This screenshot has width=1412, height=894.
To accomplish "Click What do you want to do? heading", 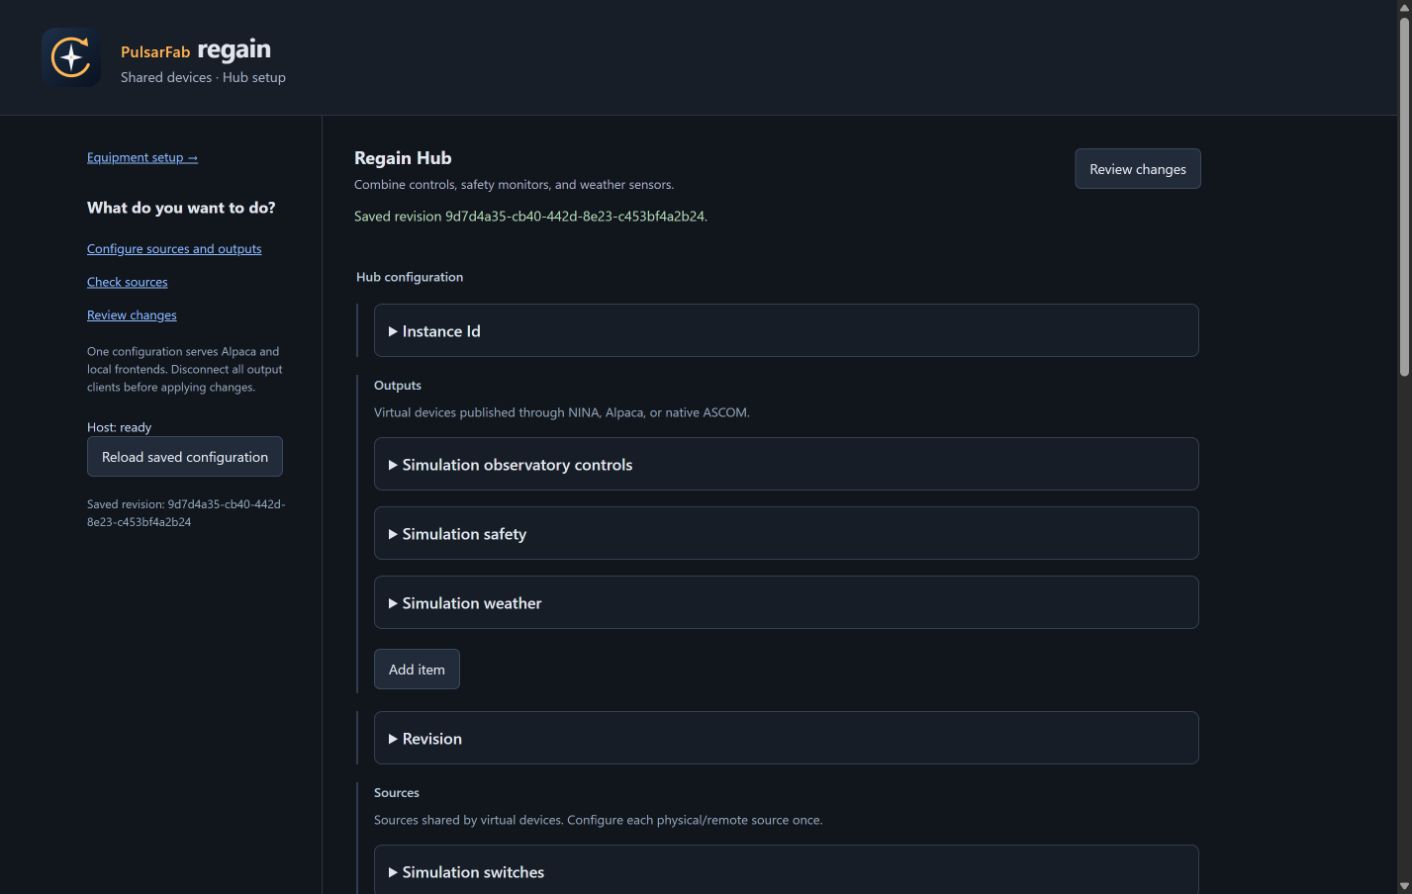I will pos(181,208).
